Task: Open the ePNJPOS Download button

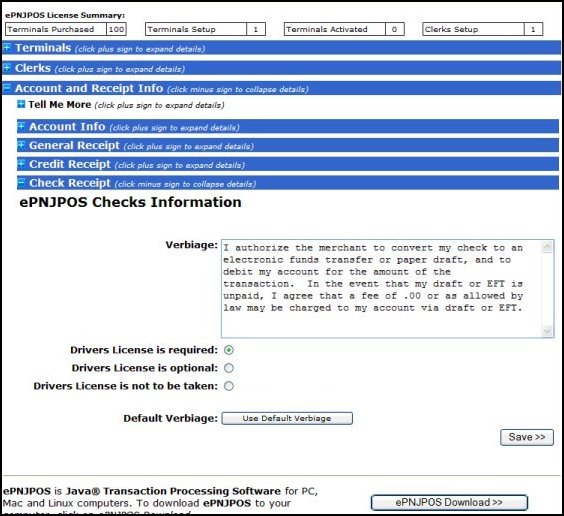Action: pyautogui.click(x=449, y=502)
